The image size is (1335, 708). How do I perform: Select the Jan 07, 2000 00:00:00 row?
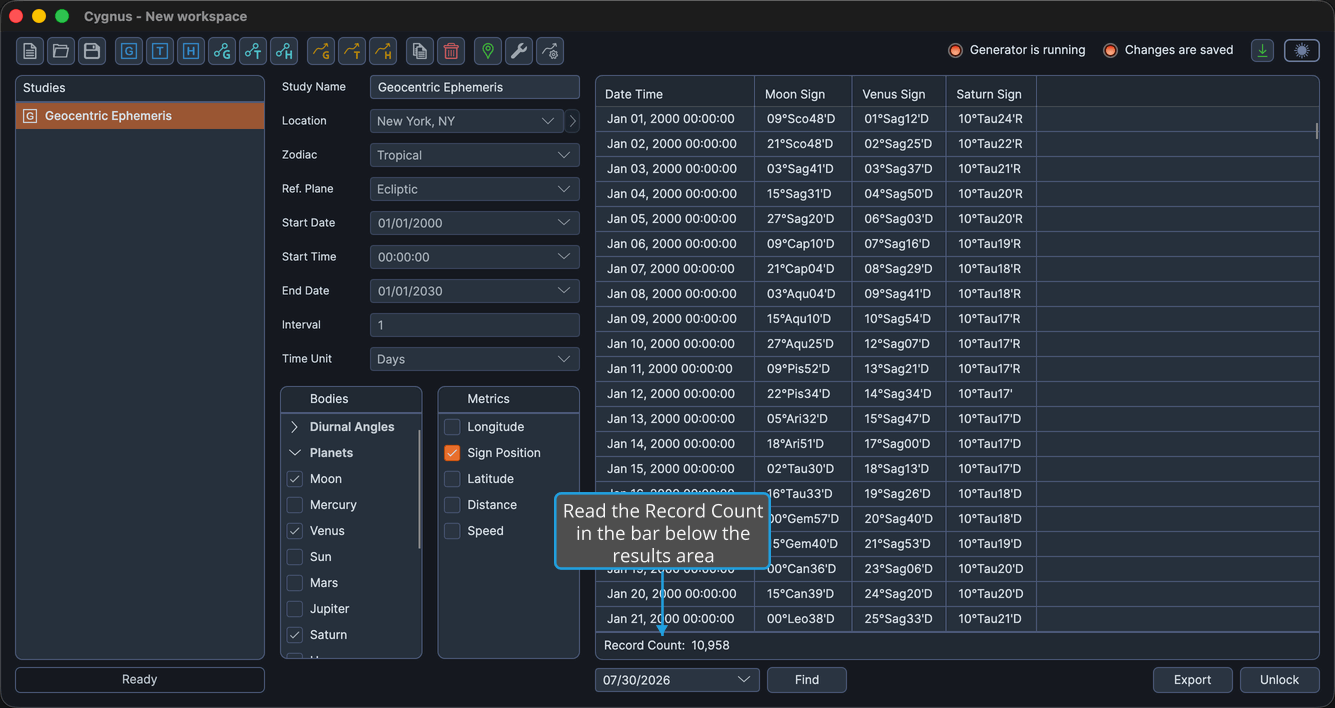(957, 269)
